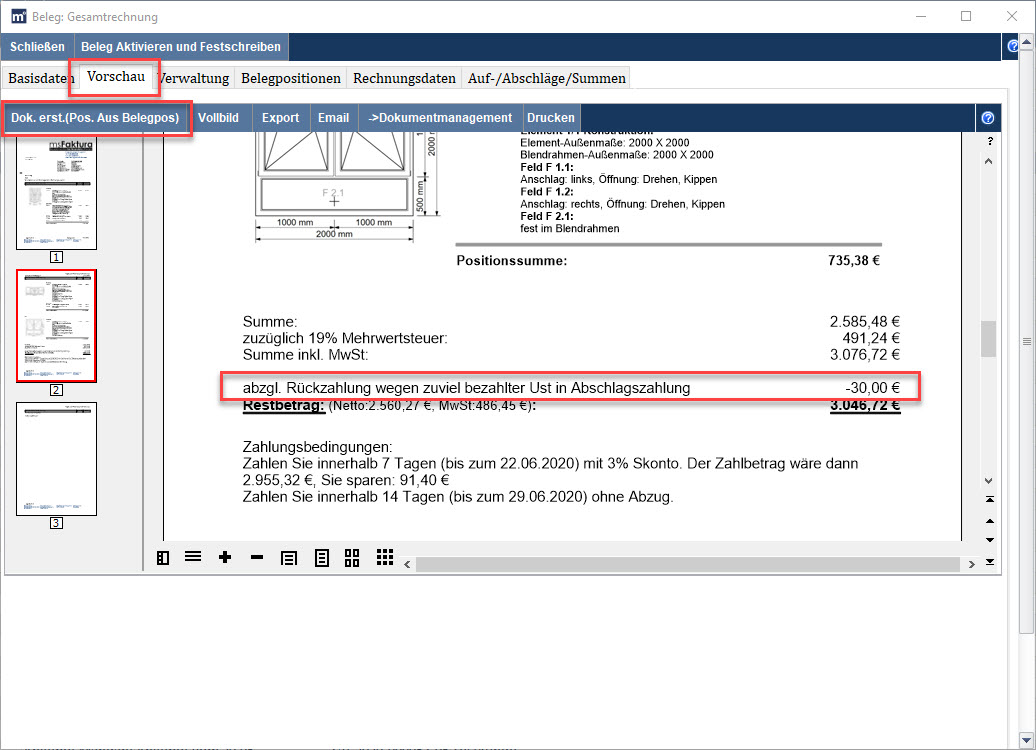Click the abzgl. Rückzahlung line text

[x=466, y=388]
